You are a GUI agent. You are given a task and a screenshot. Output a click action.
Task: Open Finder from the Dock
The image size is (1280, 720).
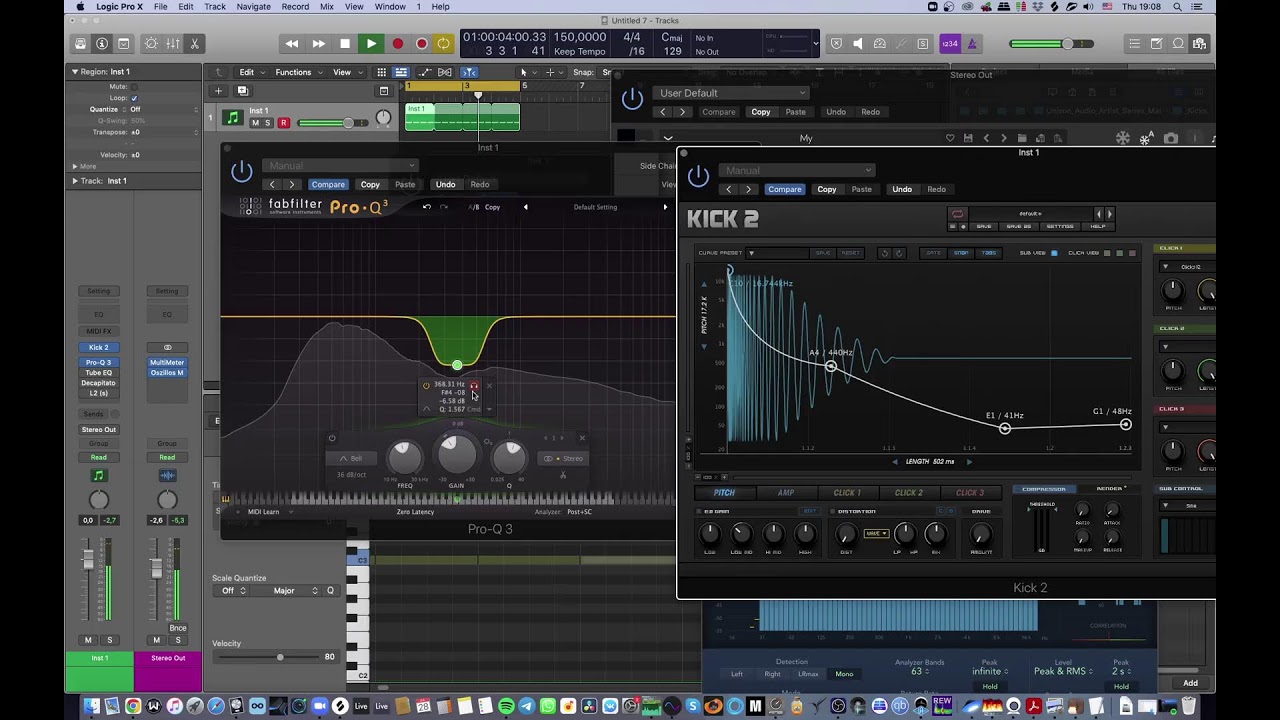tap(92, 706)
